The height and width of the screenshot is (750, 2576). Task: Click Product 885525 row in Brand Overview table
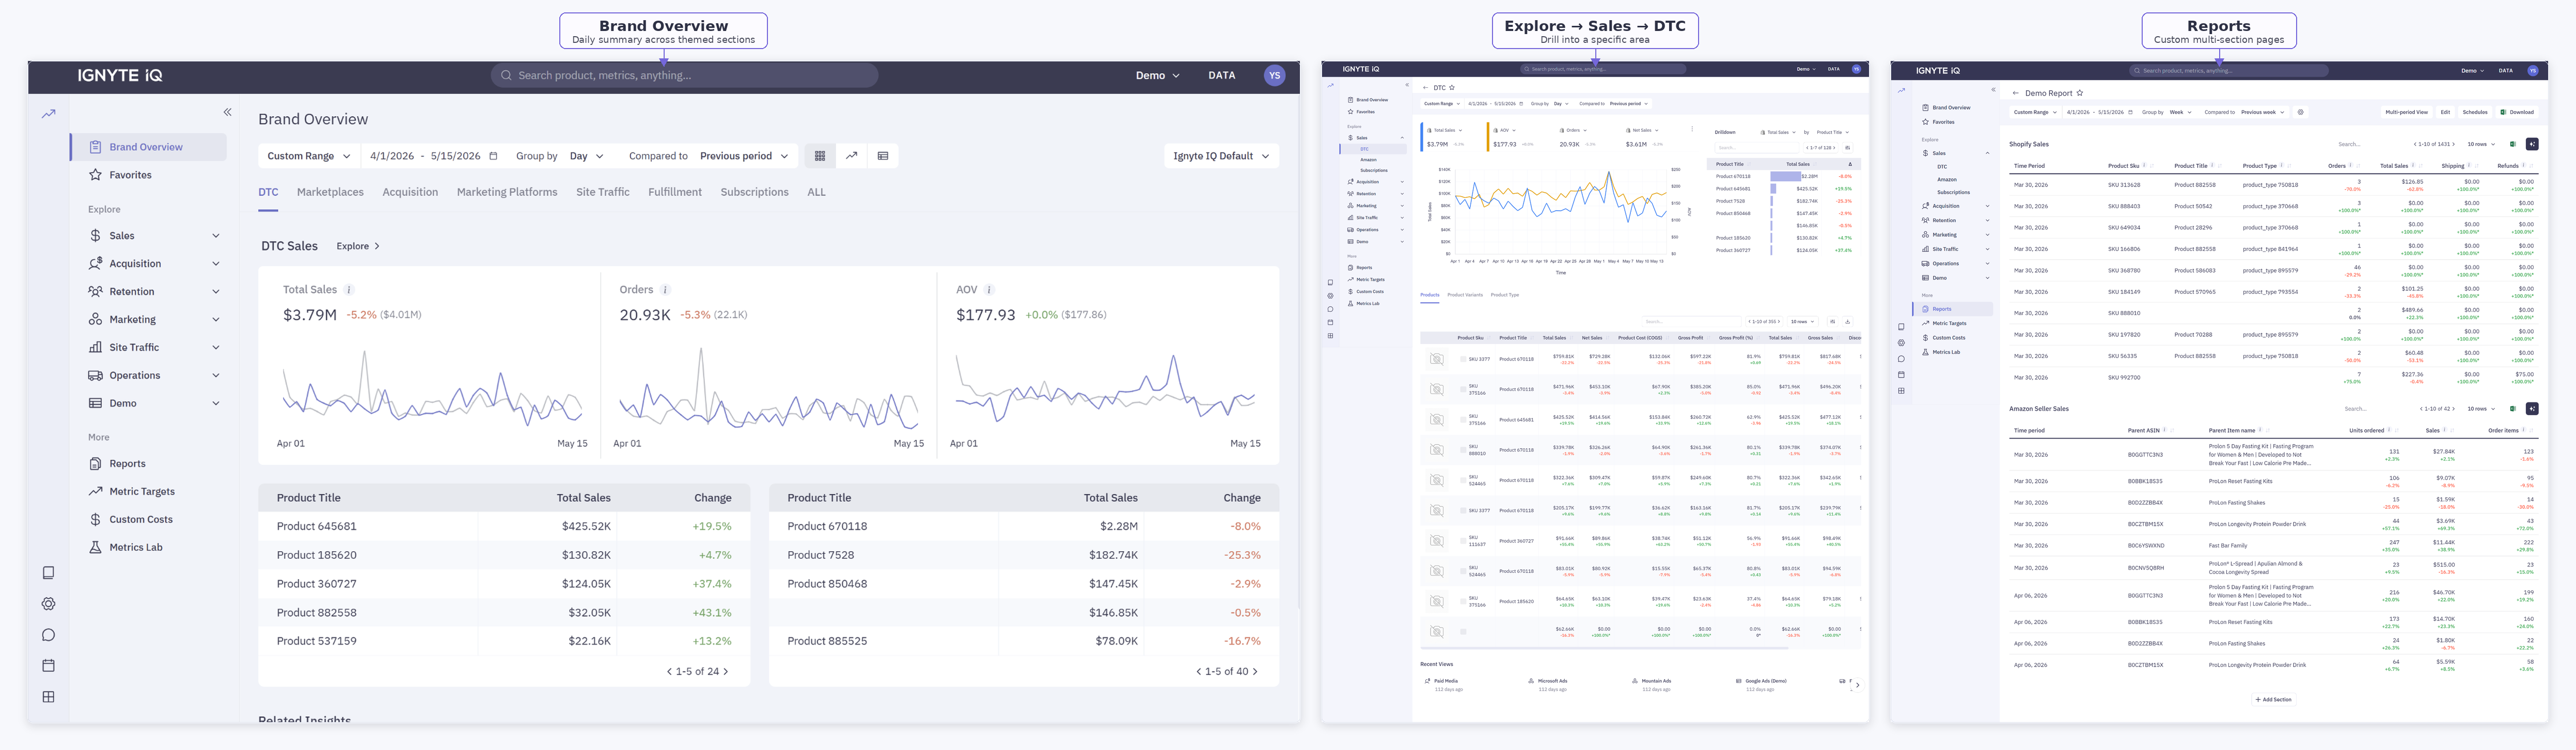1024,641
